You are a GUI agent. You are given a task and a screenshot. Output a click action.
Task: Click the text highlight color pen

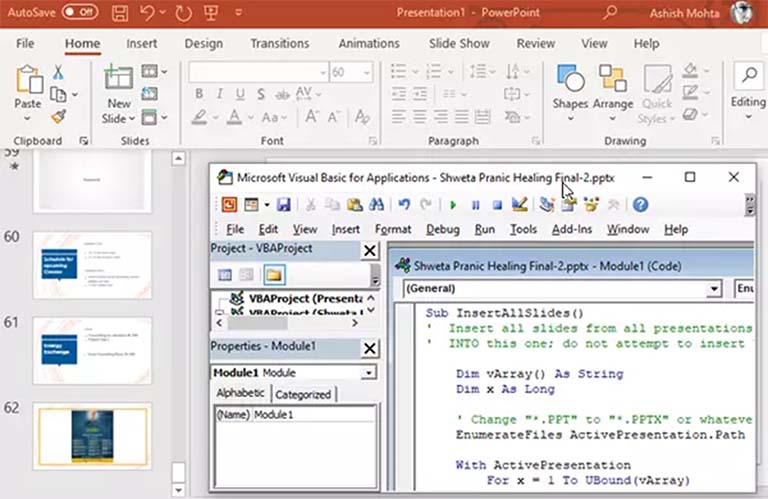[199, 118]
